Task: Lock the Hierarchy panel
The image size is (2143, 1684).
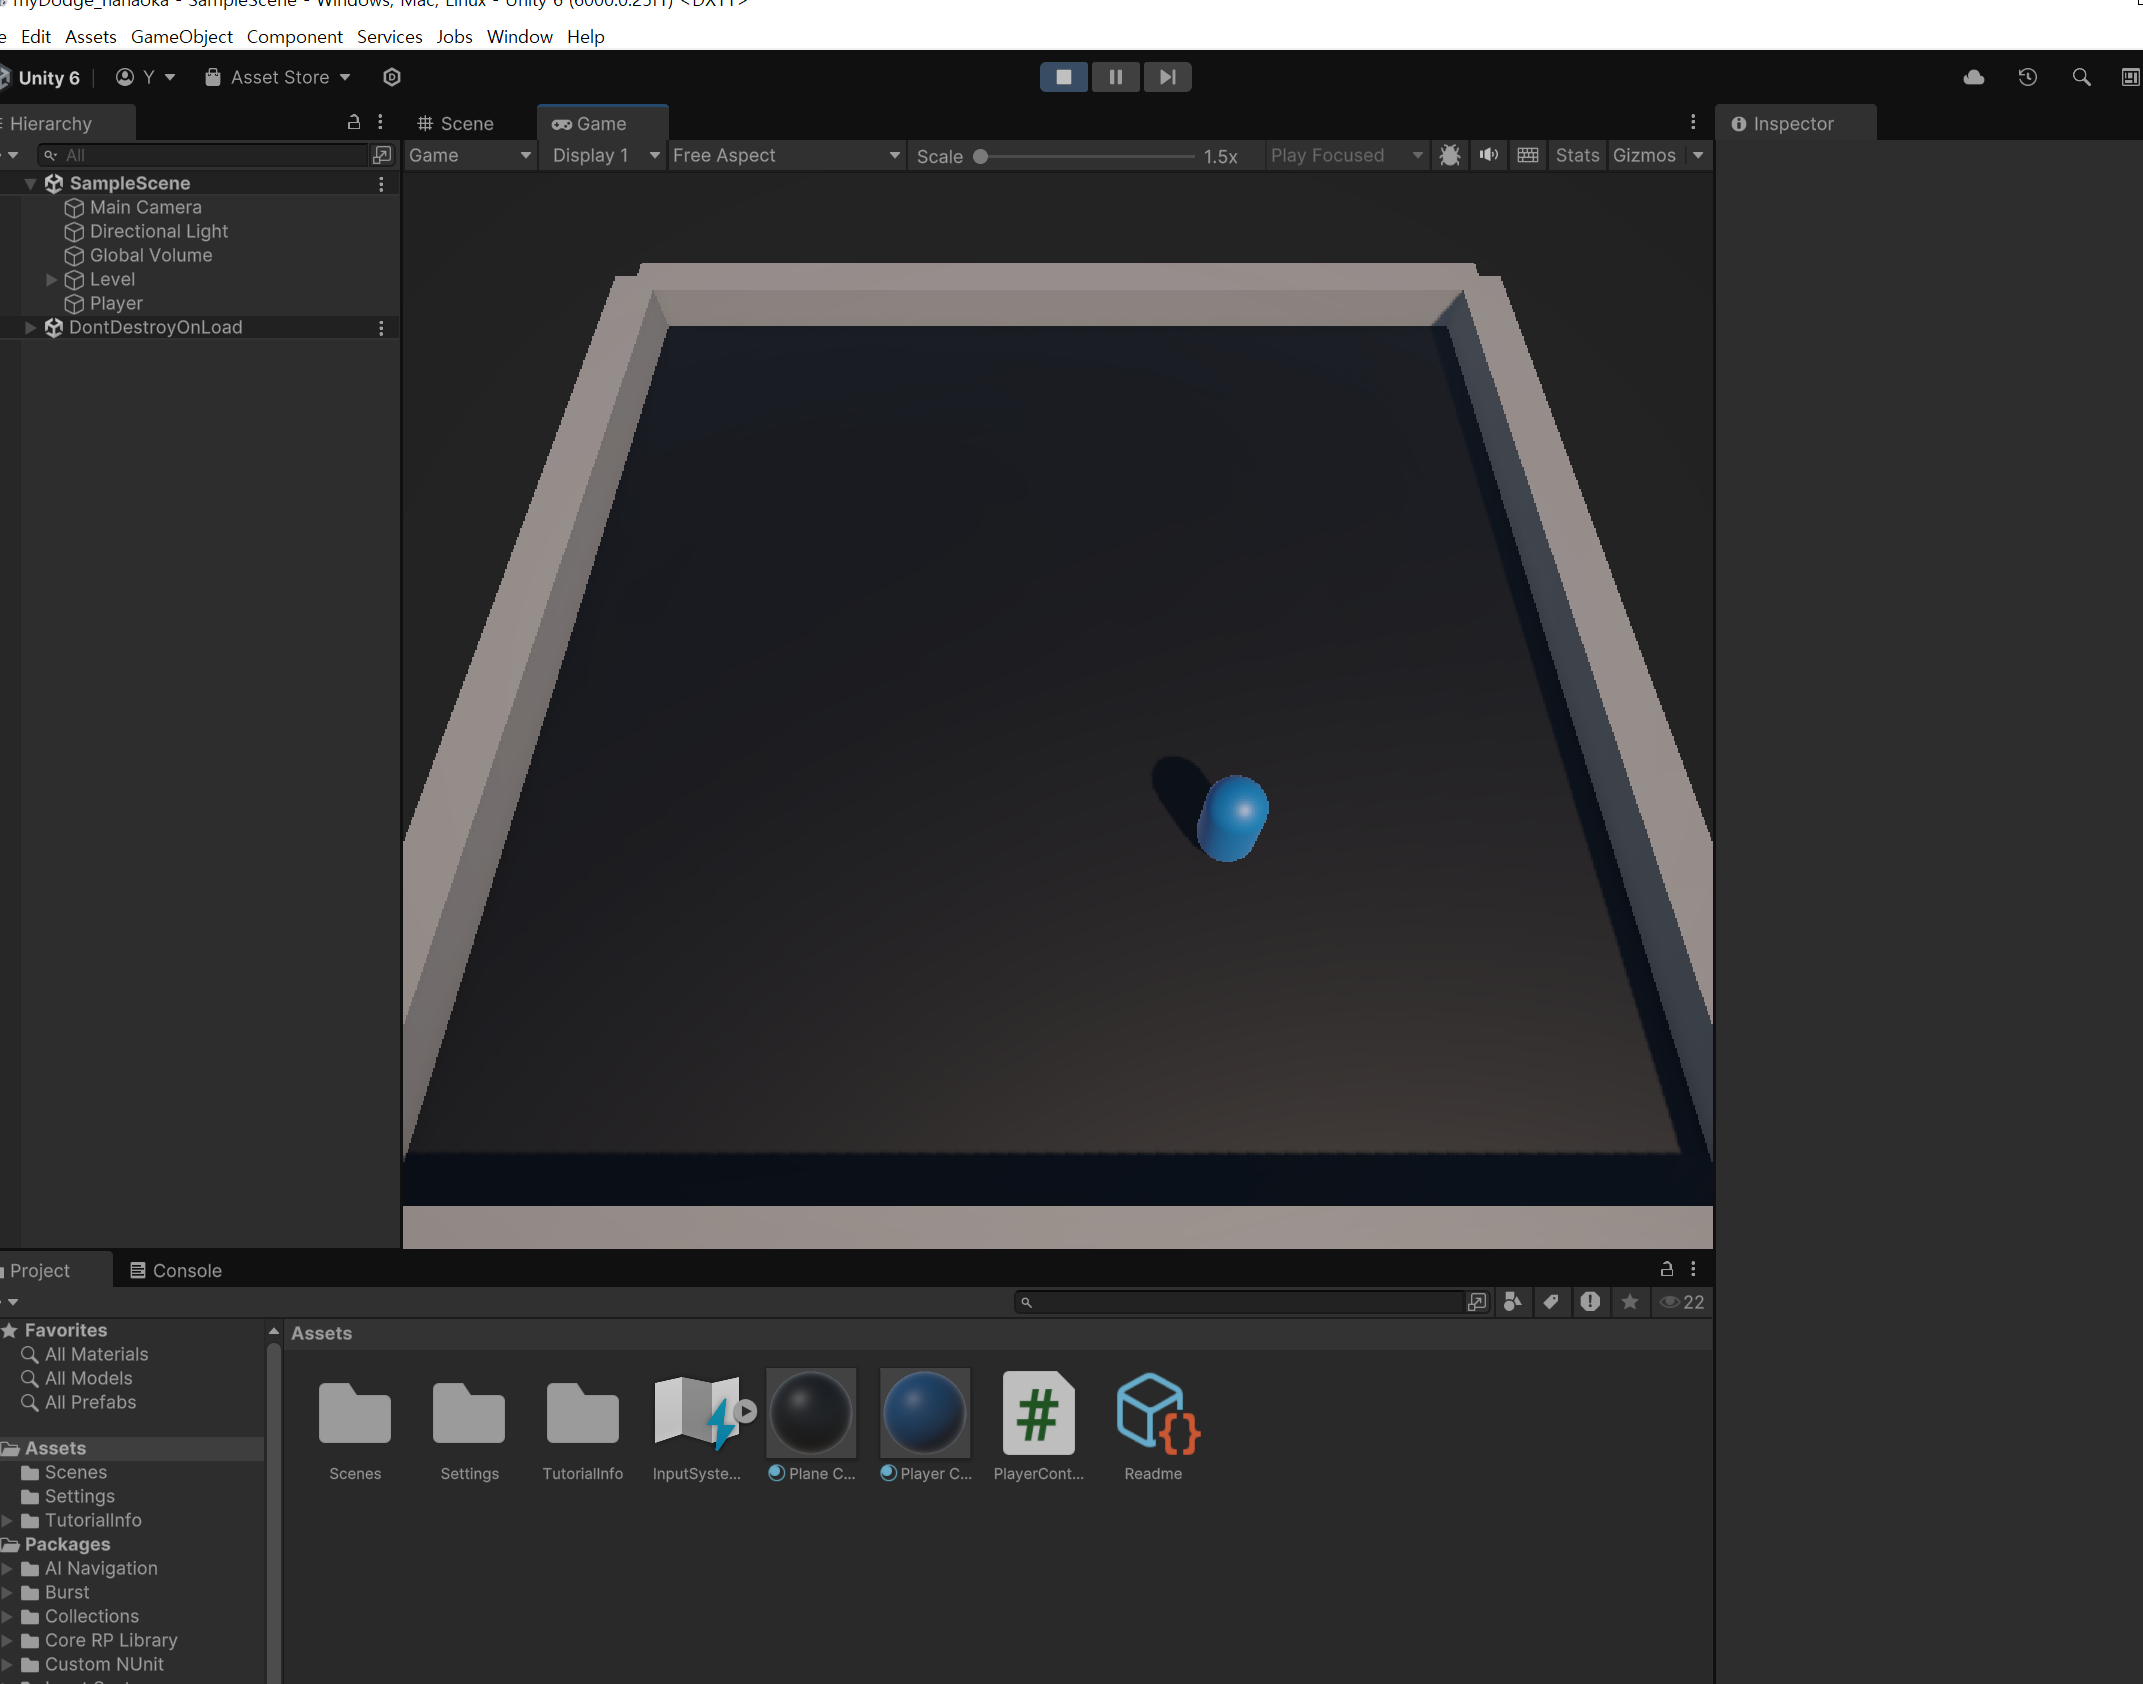Action: click(x=353, y=122)
